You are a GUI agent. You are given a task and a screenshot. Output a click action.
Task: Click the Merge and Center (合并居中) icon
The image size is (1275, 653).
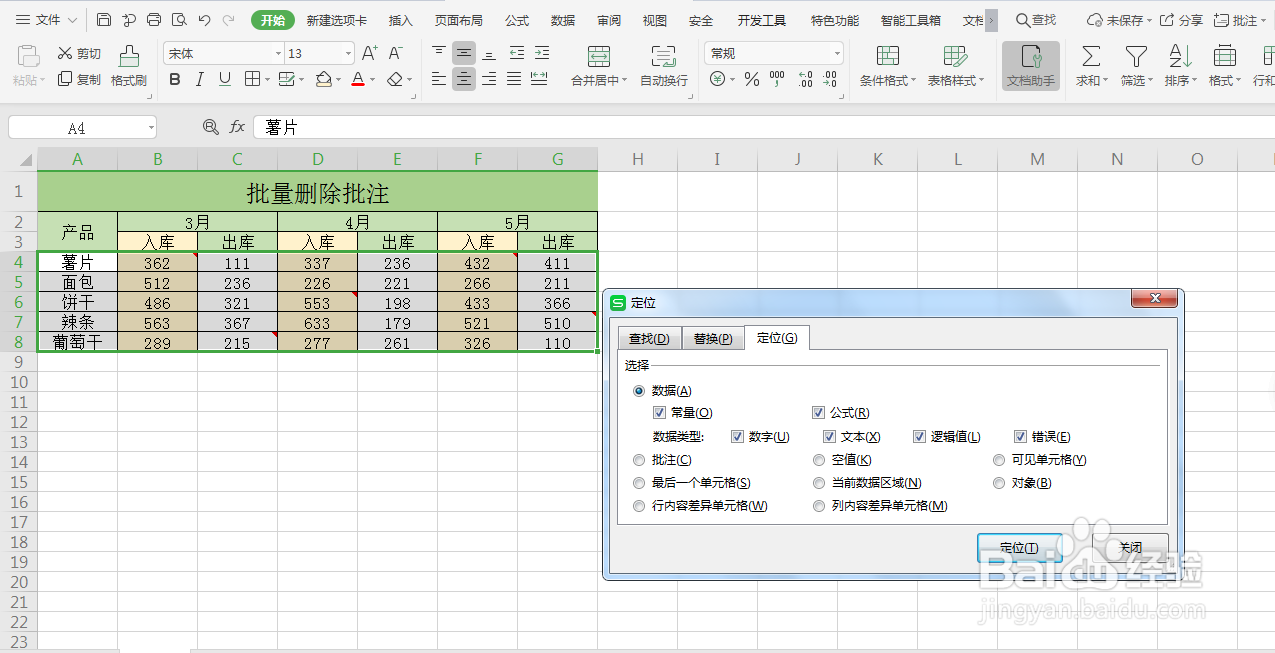[599, 57]
